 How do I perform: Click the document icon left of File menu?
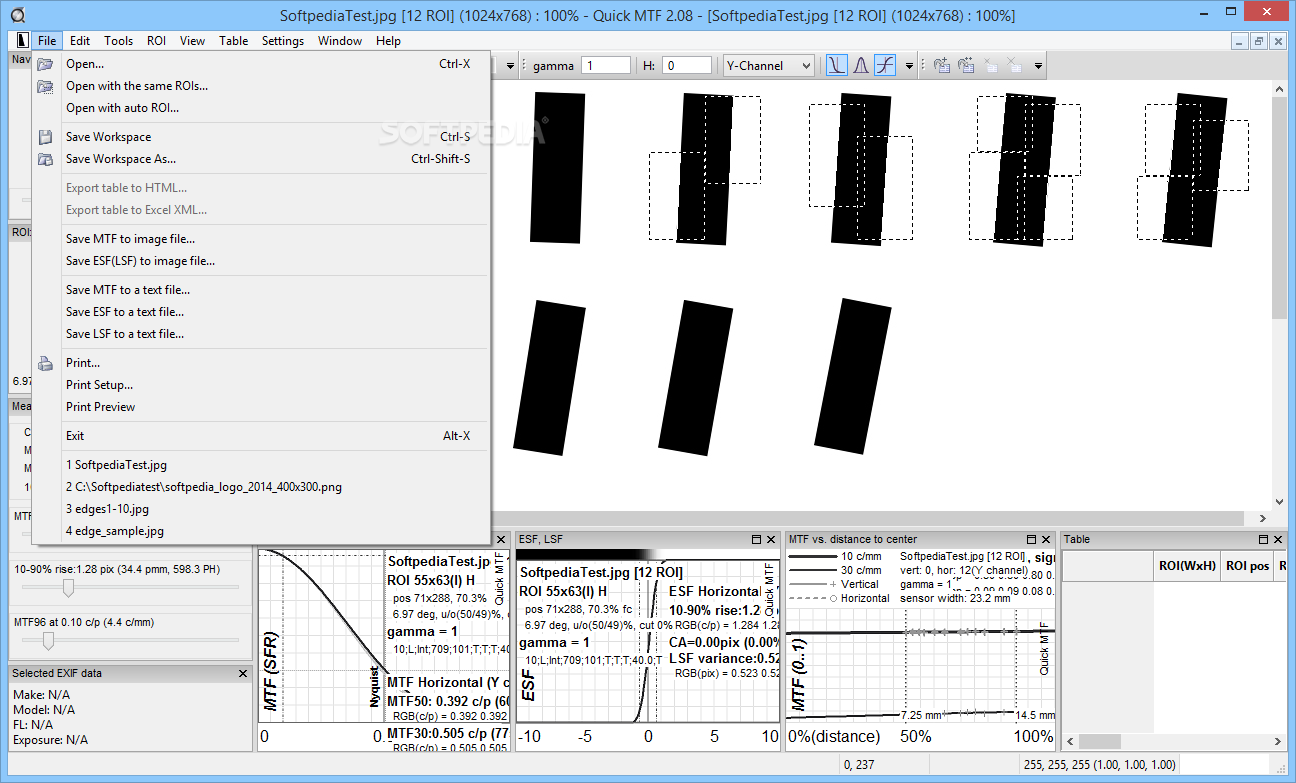tap(23, 41)
